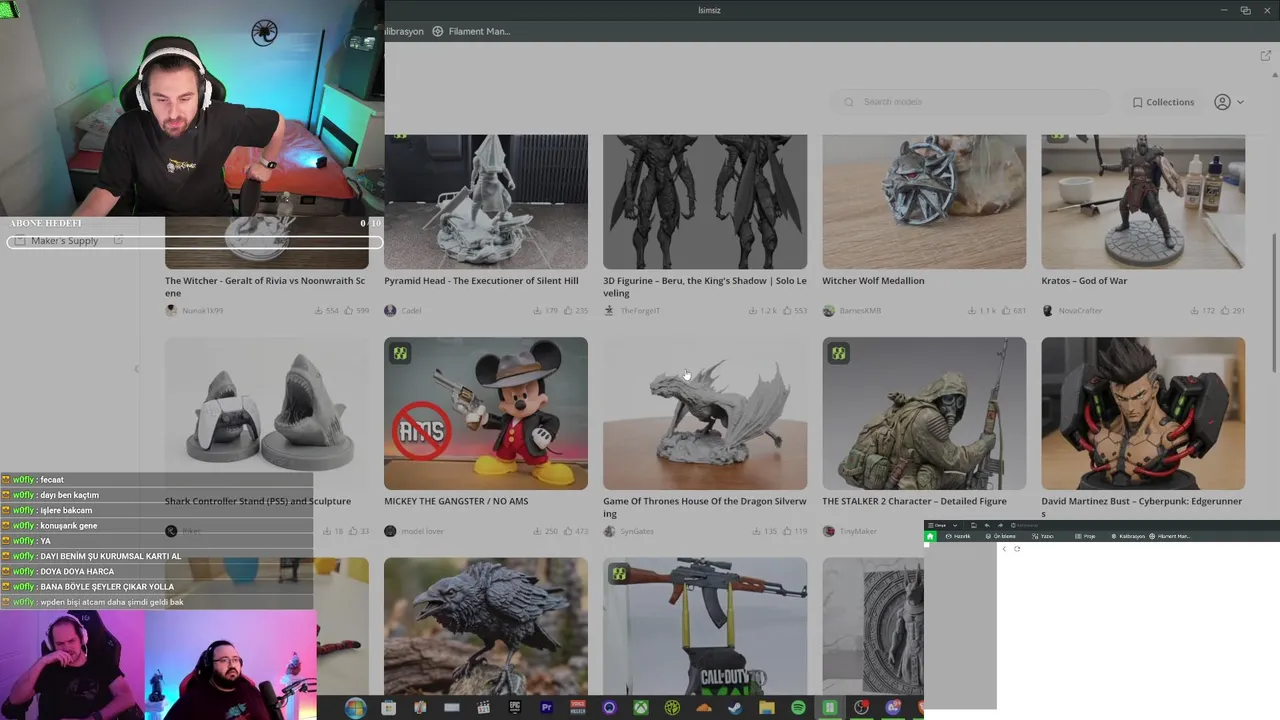Image resolution: width=1280 pixels, height=720 pixels.
Task: Expand the account dropdown arrow
Action: tap(1240, 102)
